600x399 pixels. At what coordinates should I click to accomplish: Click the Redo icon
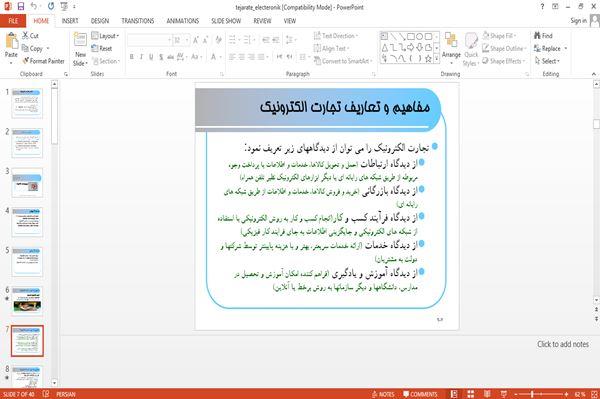[x=51, y=6]
